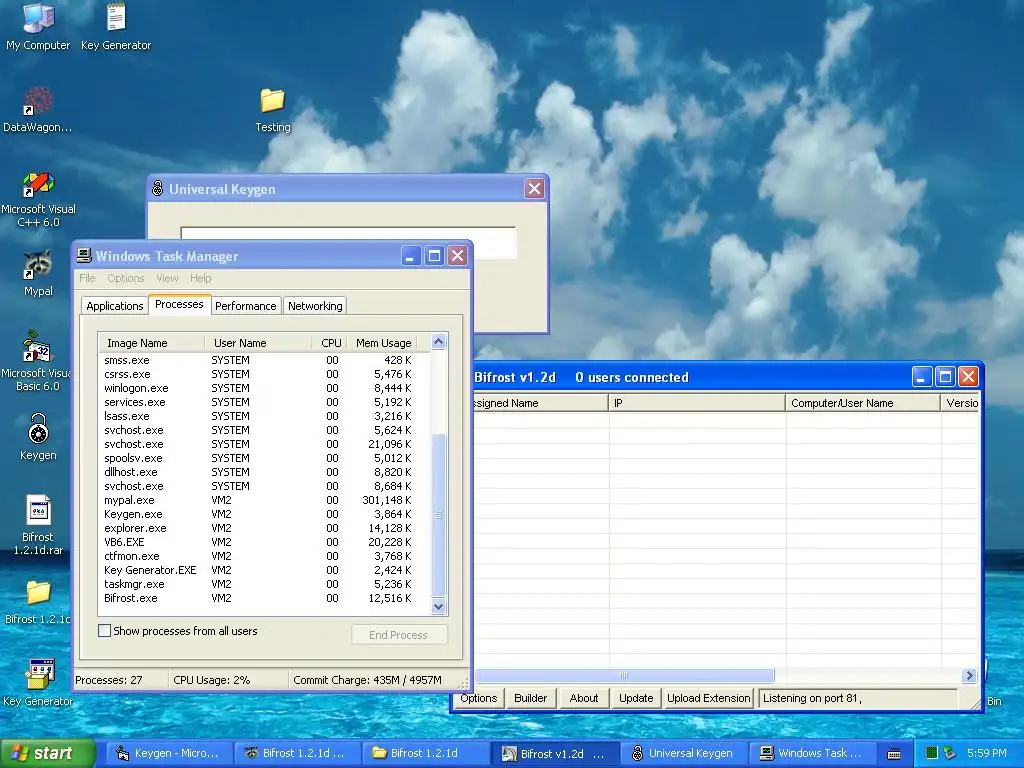This screenshot has width=1024, height=768.
Task: Select the Key Generator executable icon on the desktop
Action: click(x=38, y=682)
